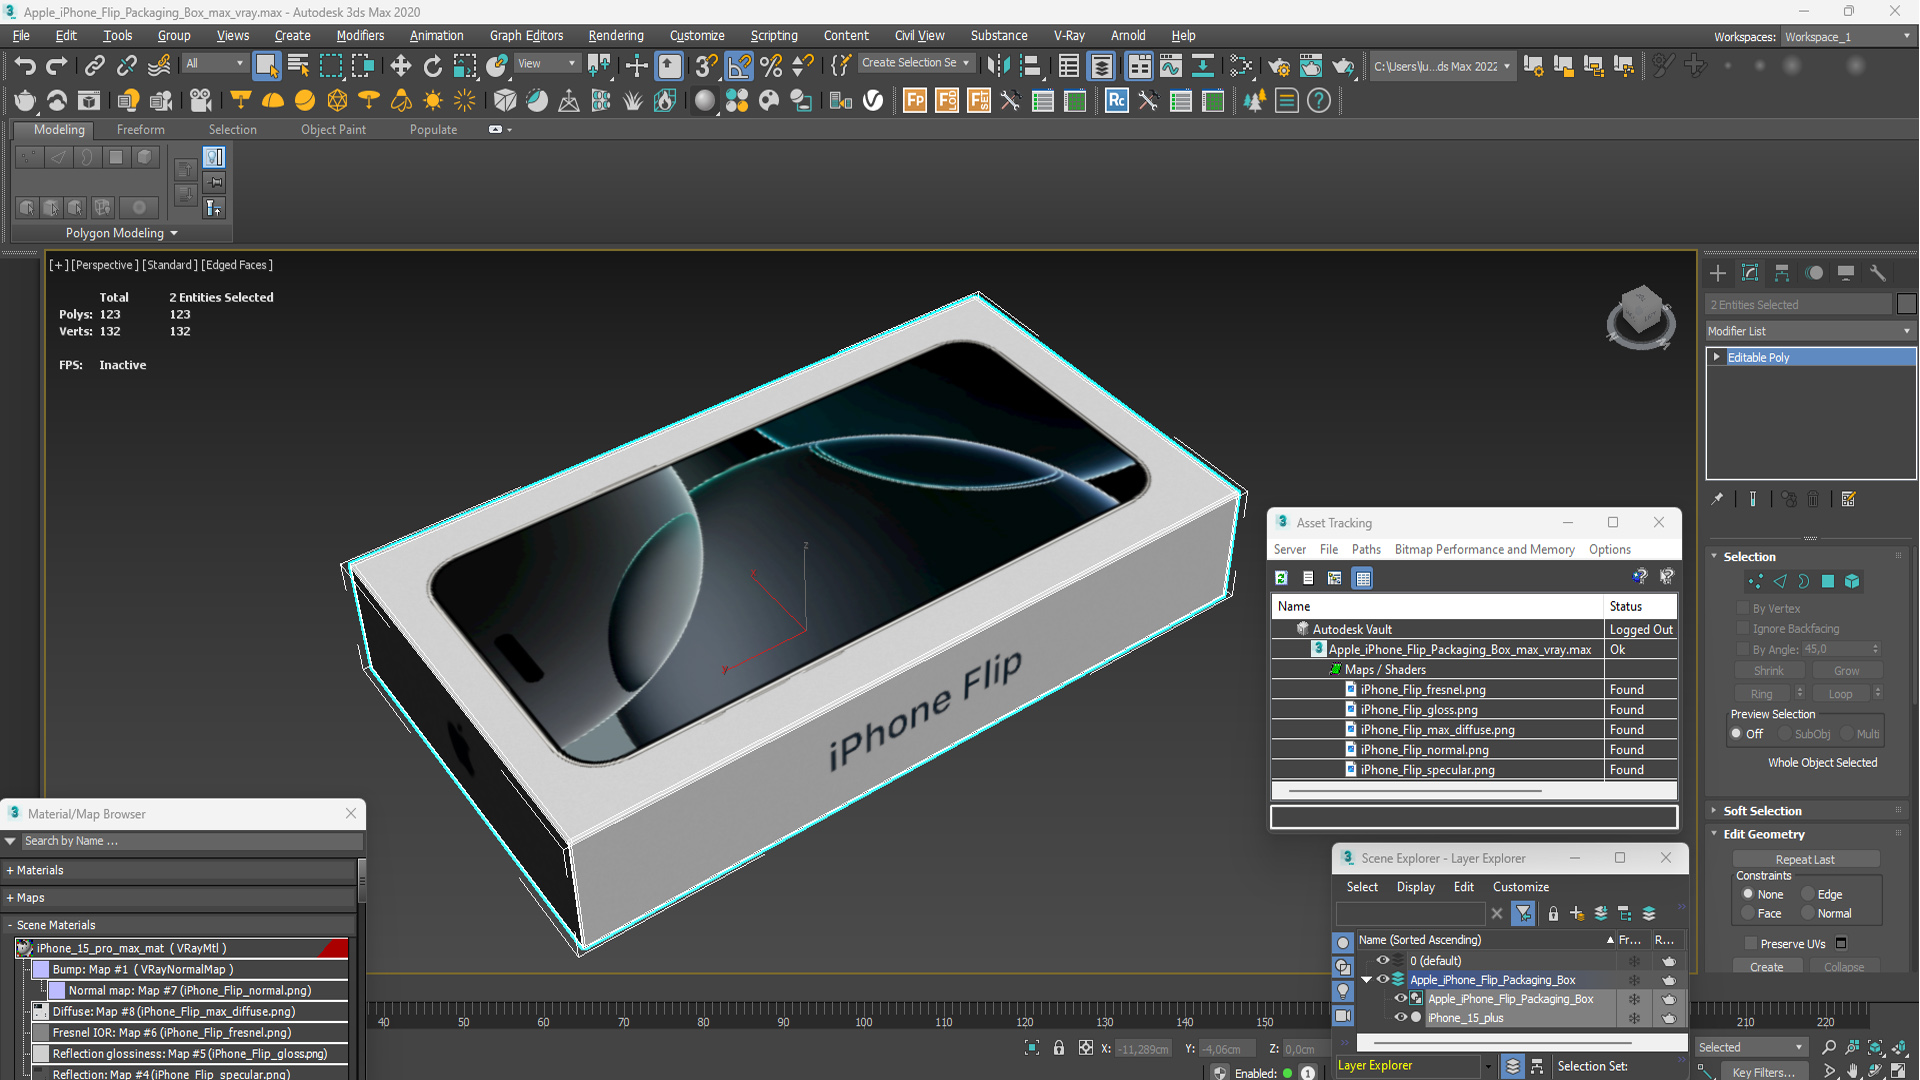Open the Utilities wrench panel tab

coord(1878,273)
